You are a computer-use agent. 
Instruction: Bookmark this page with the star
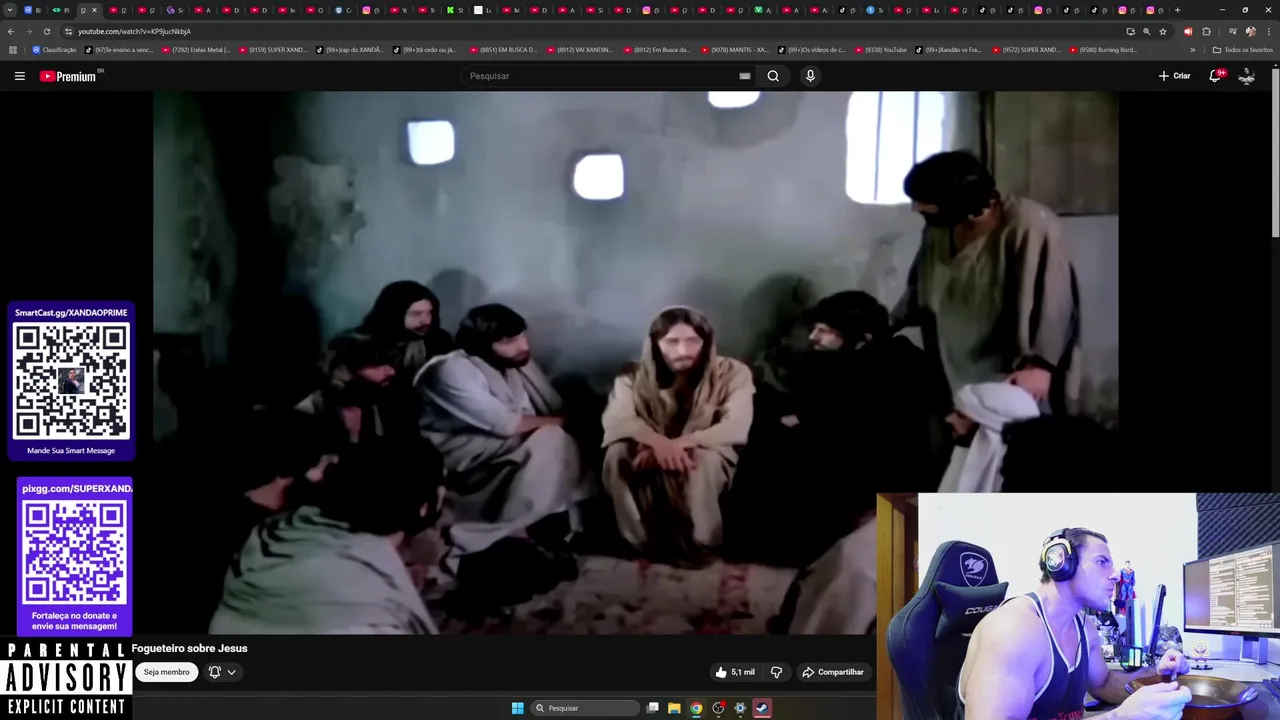[x=1163, y=31]
